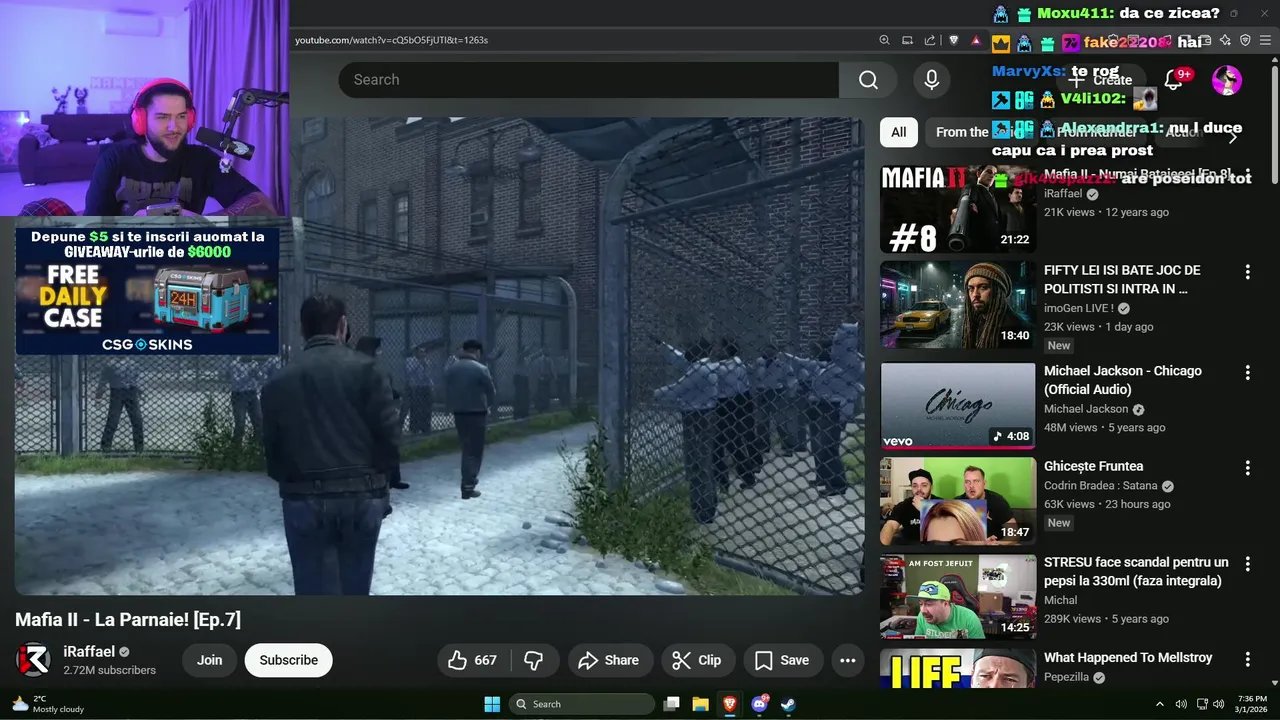Open YouTube notifications bell
Image resolution: width=1280 pixels, height=720 pixels.
pos(1174,80)
